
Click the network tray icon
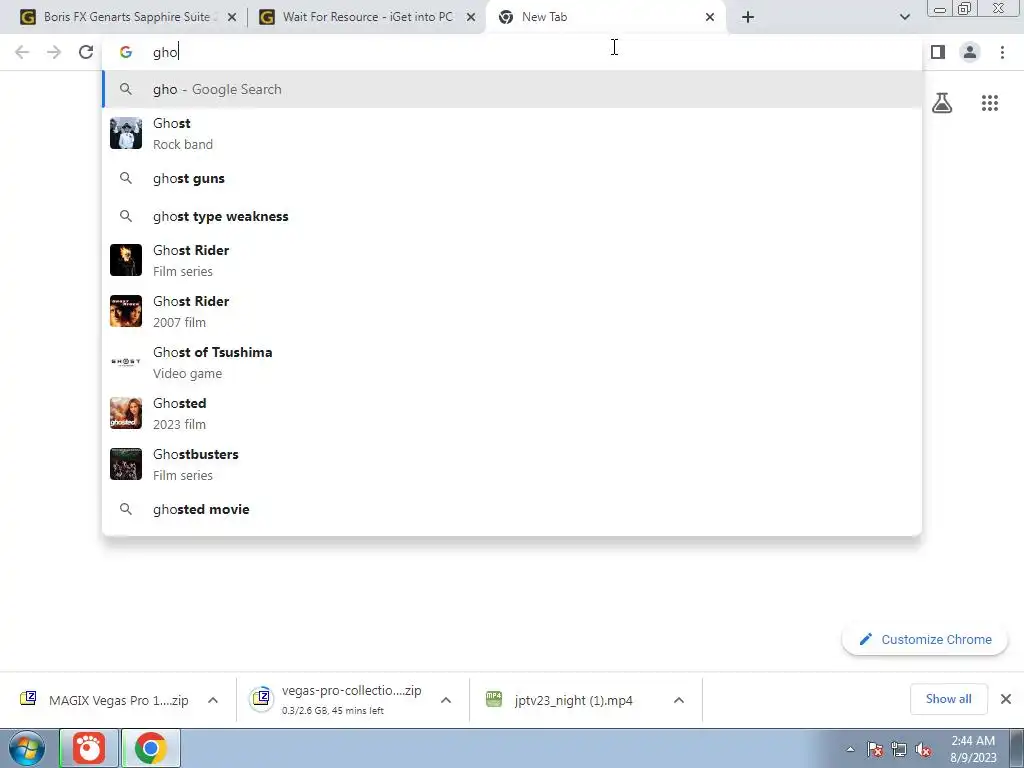pyautogui.click(x=899, y=750)
